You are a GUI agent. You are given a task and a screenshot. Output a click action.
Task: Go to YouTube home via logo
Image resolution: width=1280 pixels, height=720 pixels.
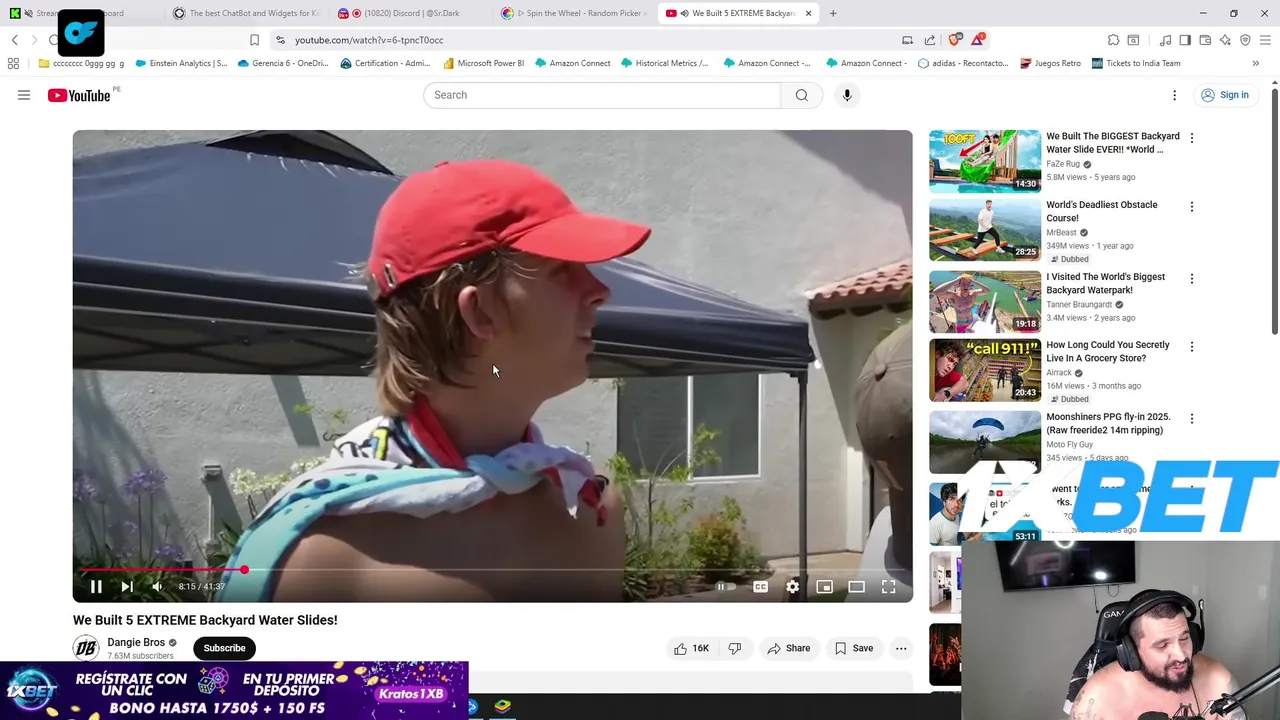[x=79, y=95]
